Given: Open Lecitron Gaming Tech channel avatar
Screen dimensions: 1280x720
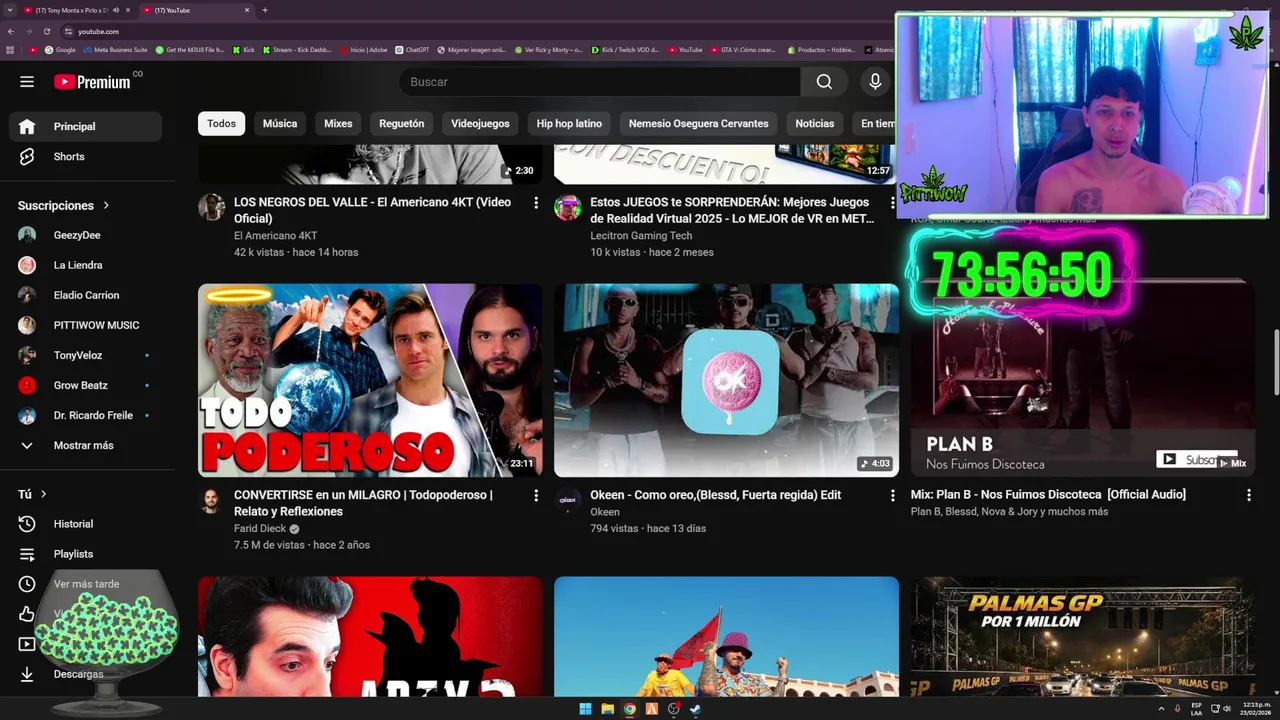Looking at the screenshot, I should tap(567, 207).
